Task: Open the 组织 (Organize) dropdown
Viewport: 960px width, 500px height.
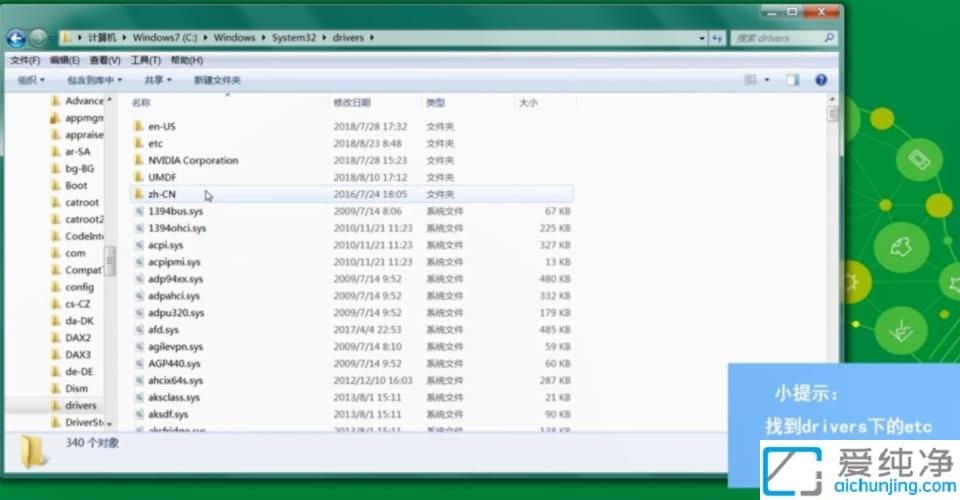Action: [31, 80]
